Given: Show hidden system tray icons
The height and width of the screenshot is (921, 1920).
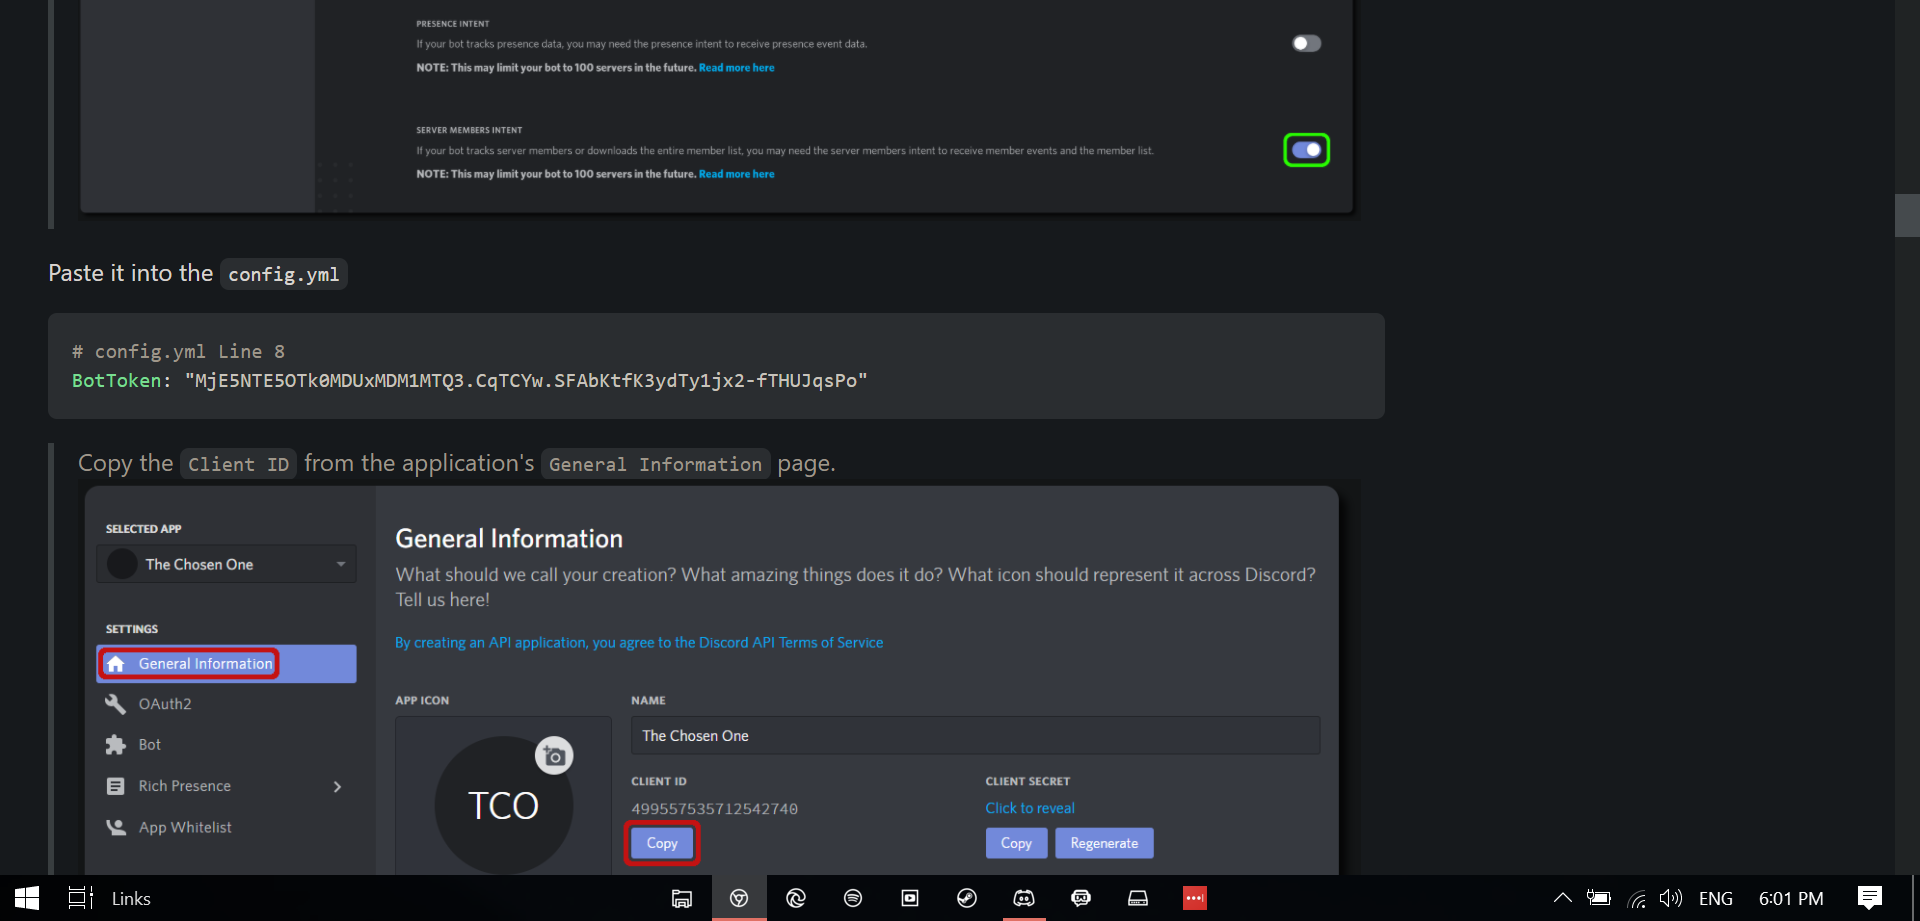Looking at the screenshot, I should pyautogui.click(x=1563, y=898).
